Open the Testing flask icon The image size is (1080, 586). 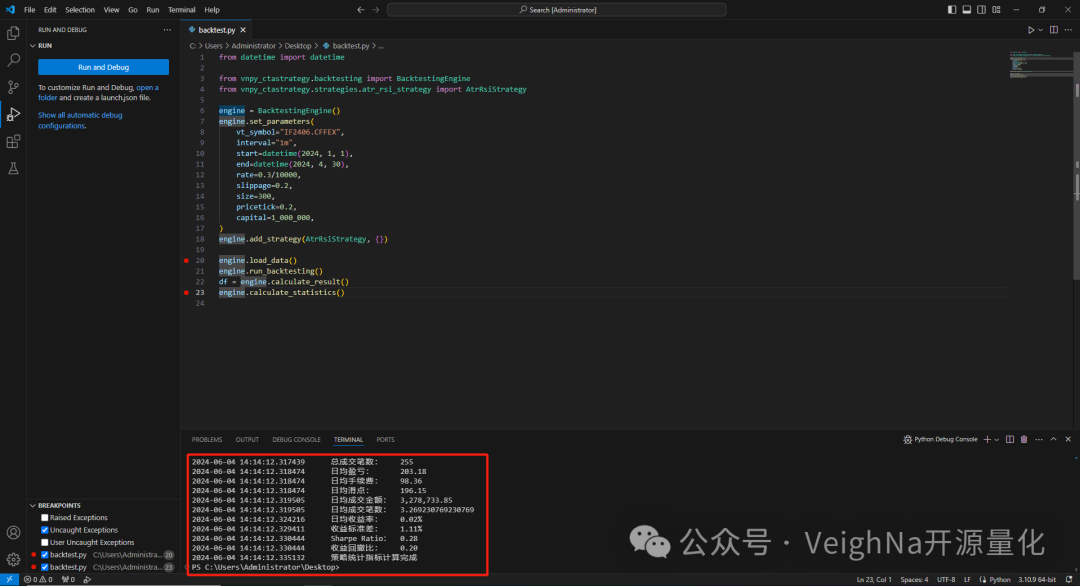point(13,168)
